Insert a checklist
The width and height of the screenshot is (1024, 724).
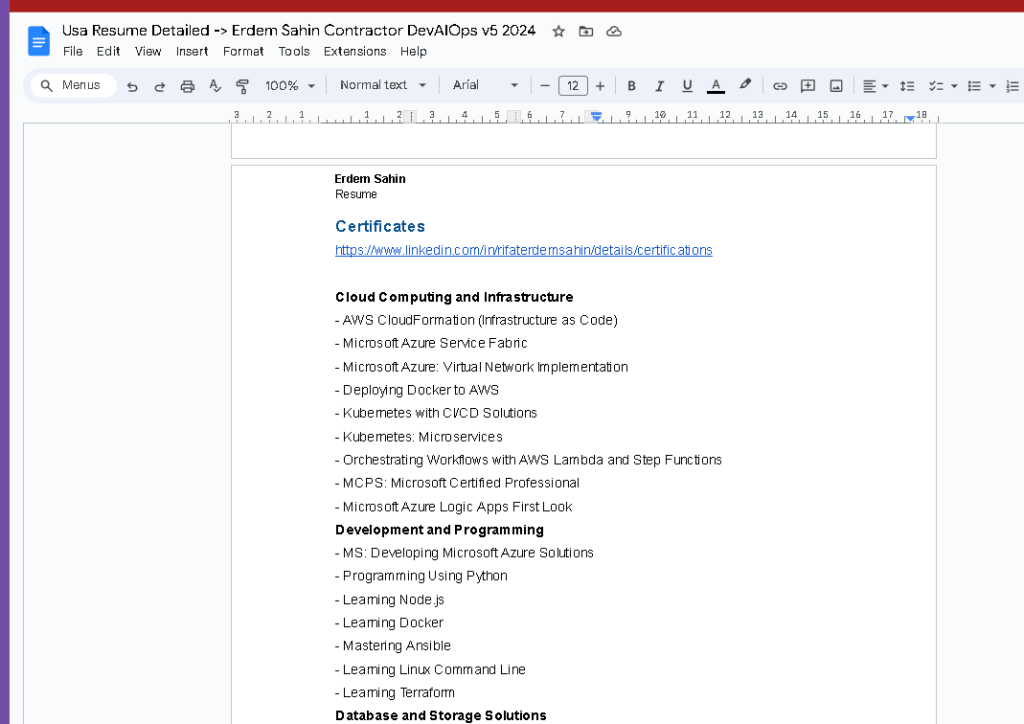point(936,86)
